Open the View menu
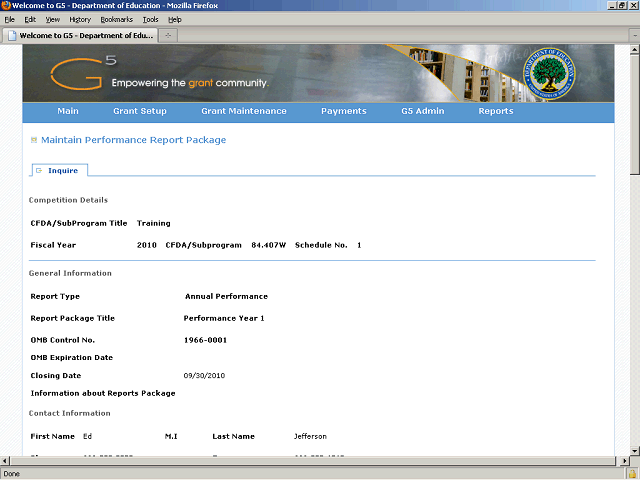The height and width of the screenshot is (480, 640). [53, 20]
